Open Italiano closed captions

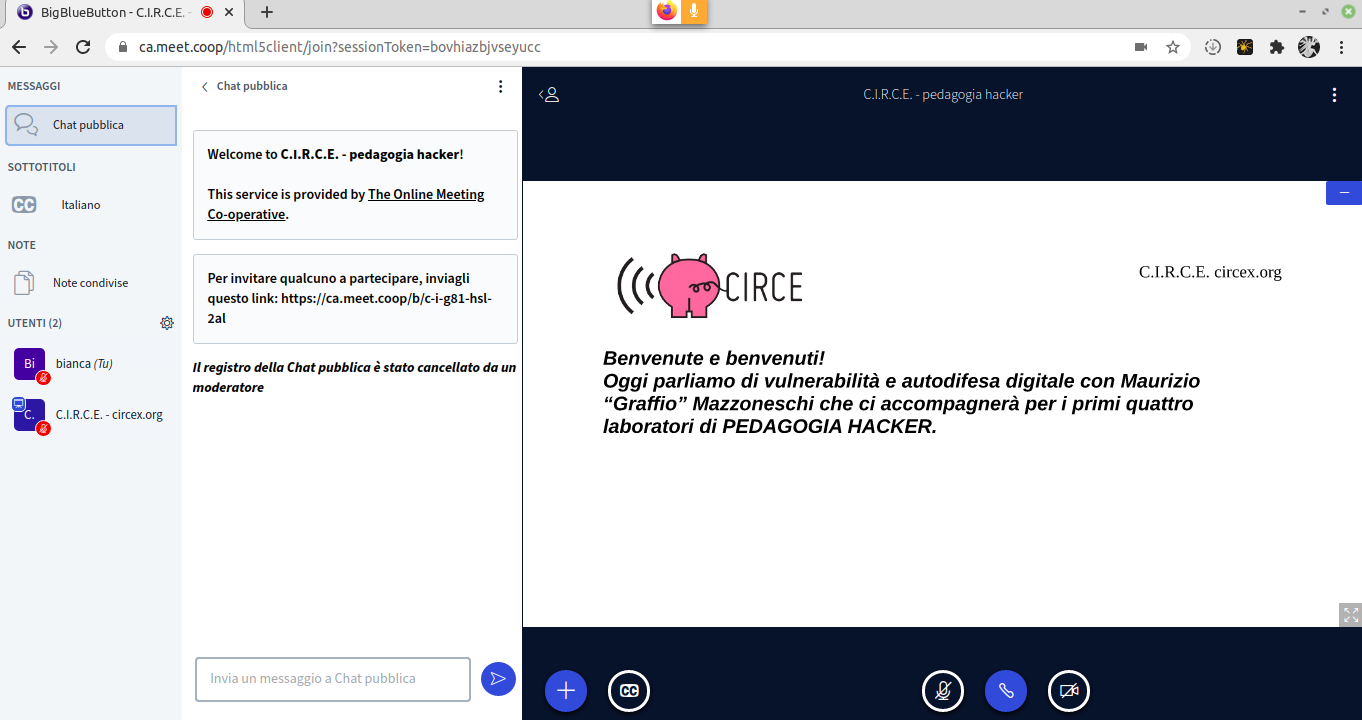click(91, 205)
